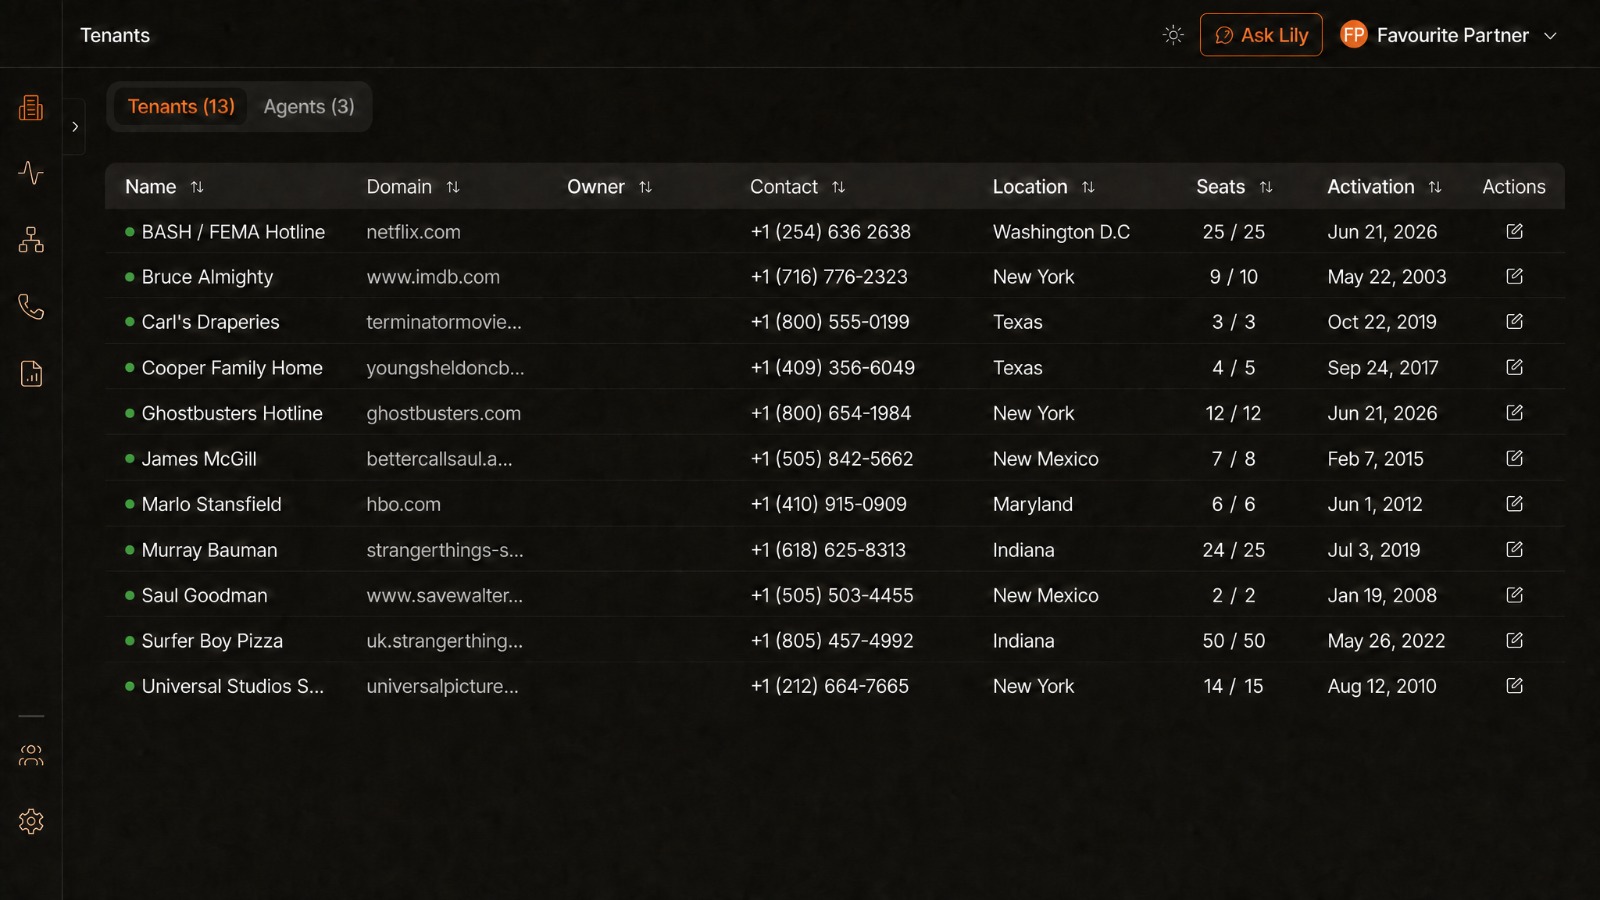Edit the Universal Studios tenant
Image resolution: width=1600 pixels, height=900 pixels.
(x=1514, y=686)
